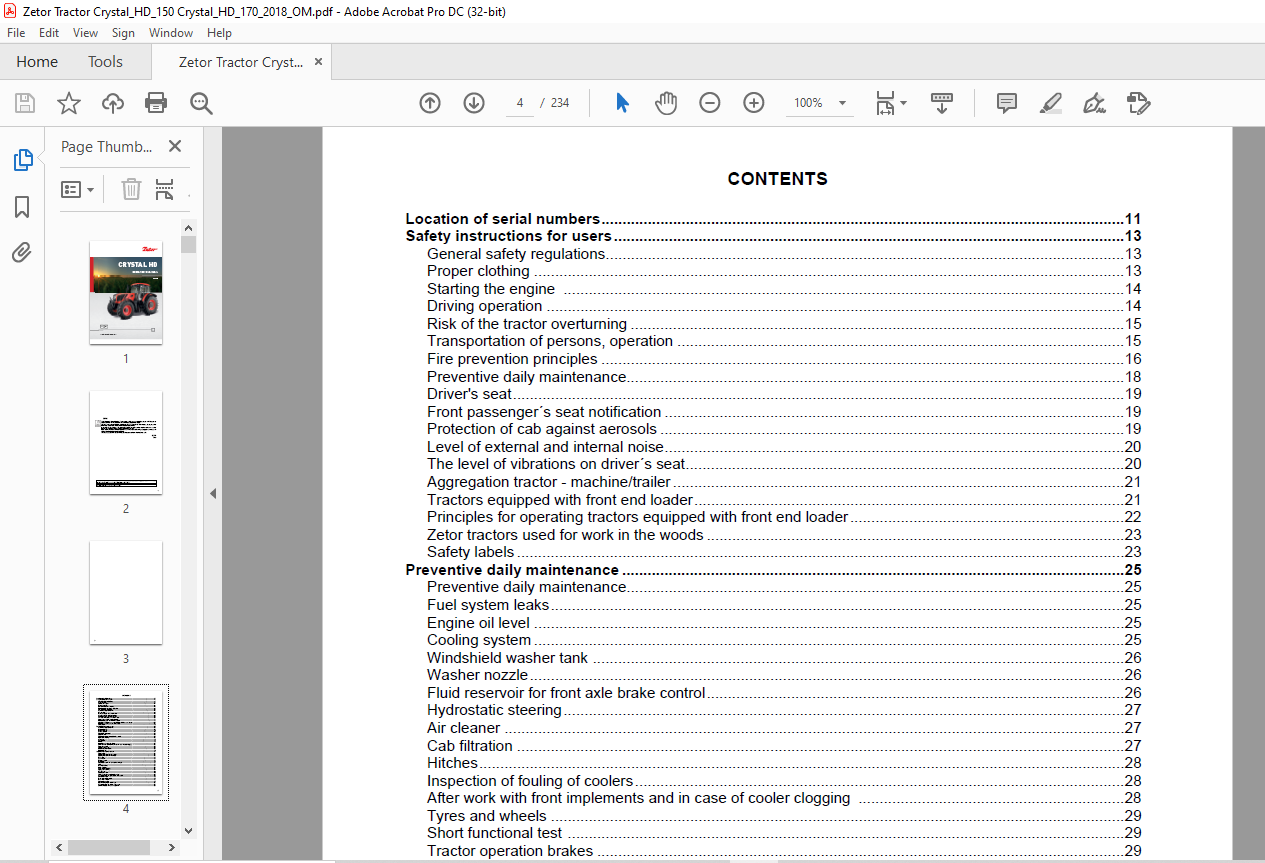Open the sign document pen tool
Image resolution: width=1265 pixels, height=863 pixels.
[x=1094, y=103]
